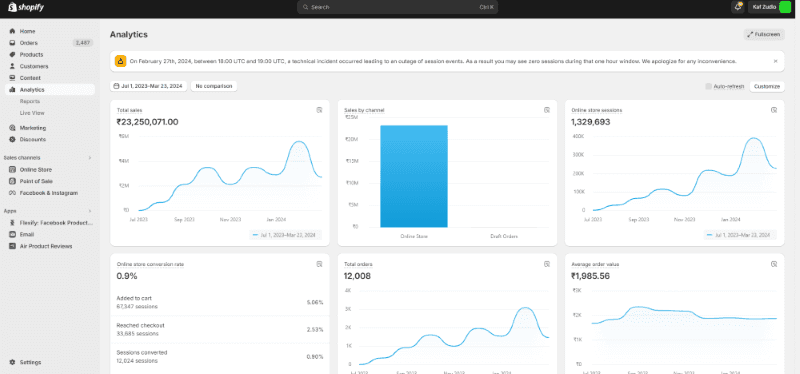Click the Products tag icon

[12, 55]
